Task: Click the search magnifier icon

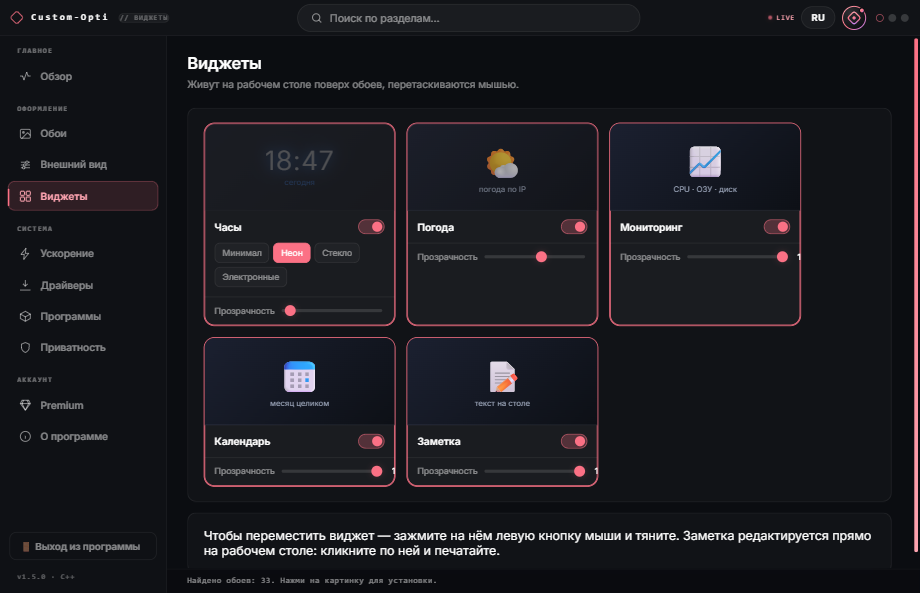Action: [316, 18]
